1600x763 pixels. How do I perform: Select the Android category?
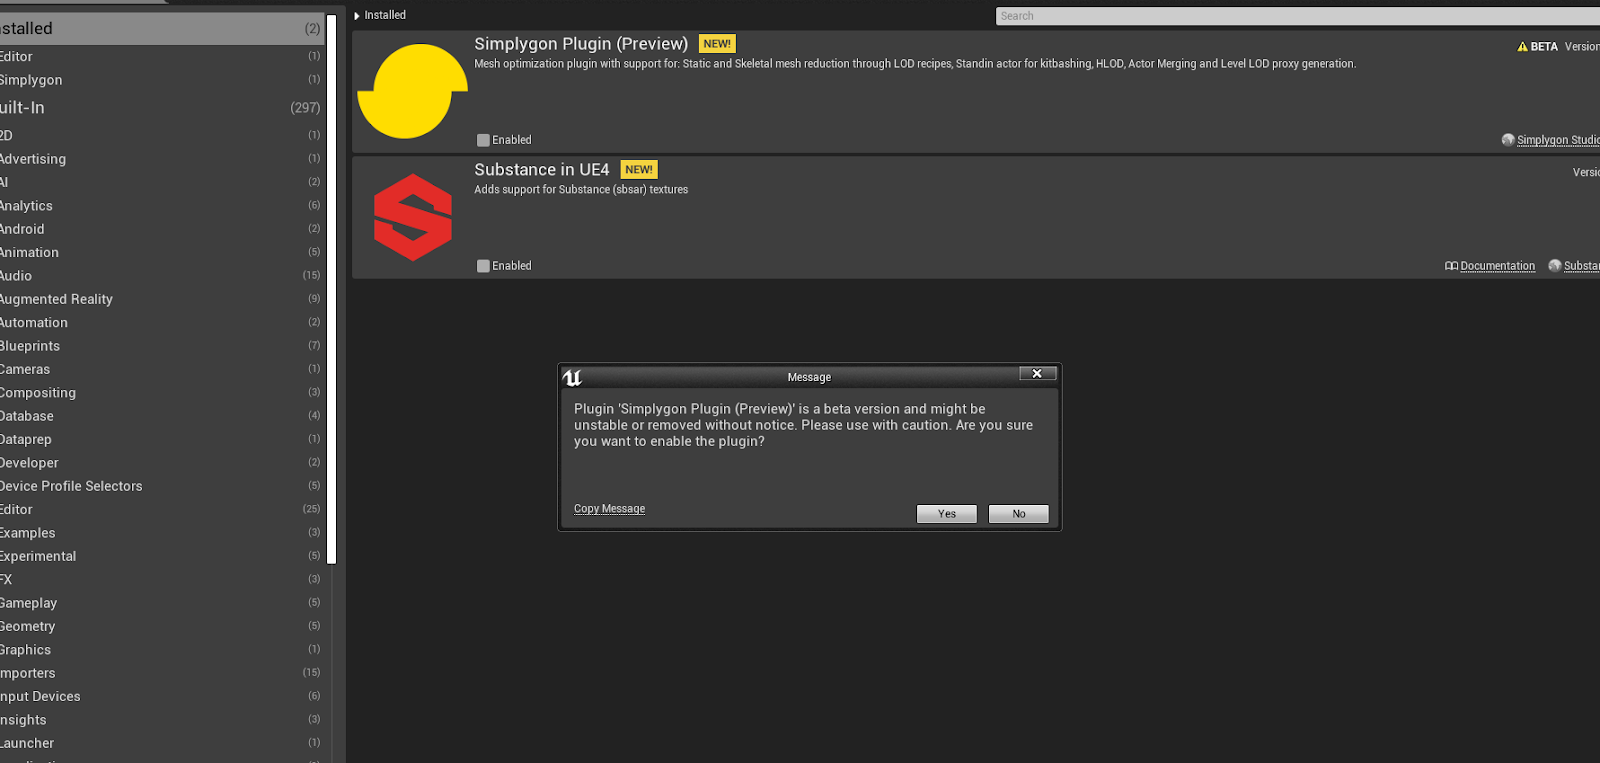(x=162, y=229)
